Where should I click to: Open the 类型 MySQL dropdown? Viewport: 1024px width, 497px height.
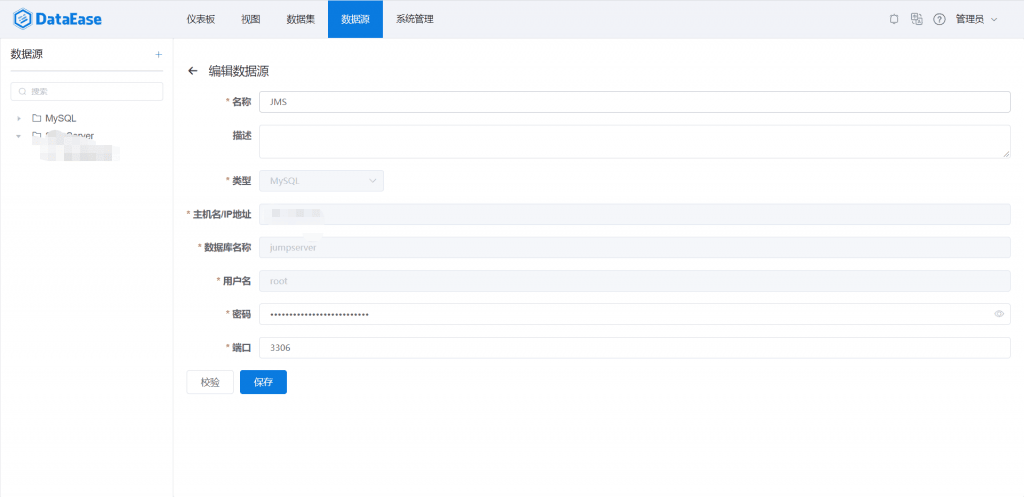321,181
